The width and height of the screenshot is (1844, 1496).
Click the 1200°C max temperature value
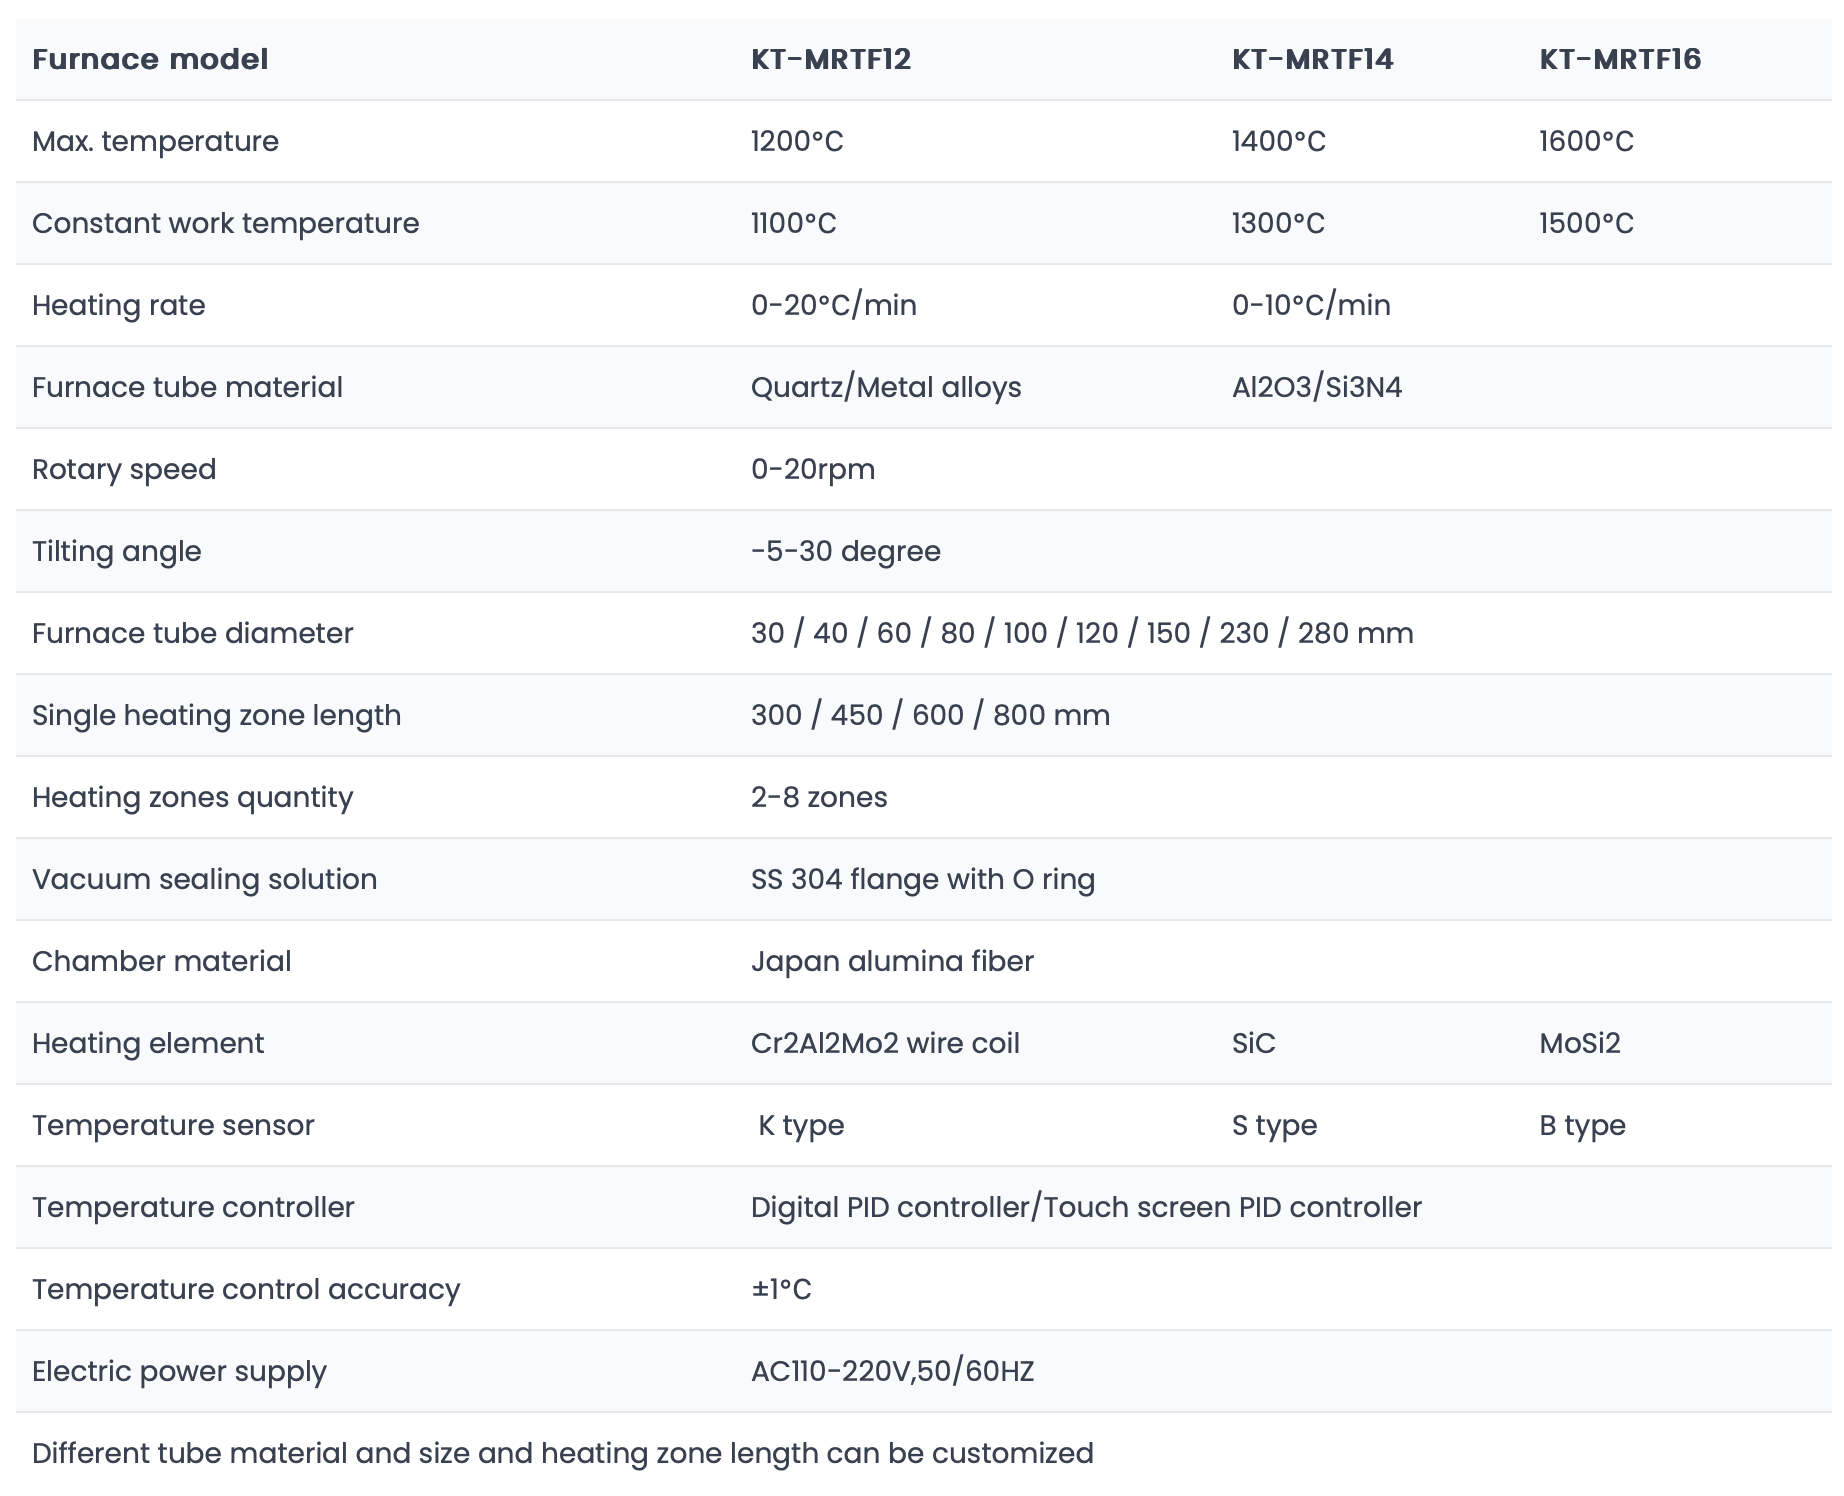click(797, 141)
